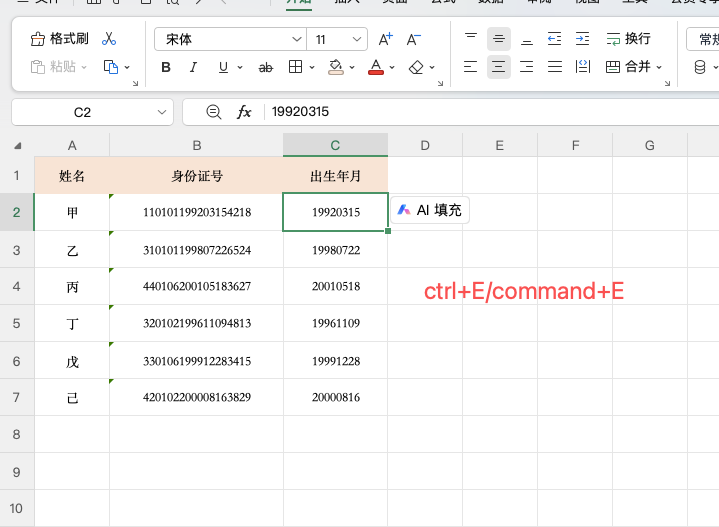The image size is (719, 527).
Task: Open the borders dropdown arrow
Action: (312, 67)
